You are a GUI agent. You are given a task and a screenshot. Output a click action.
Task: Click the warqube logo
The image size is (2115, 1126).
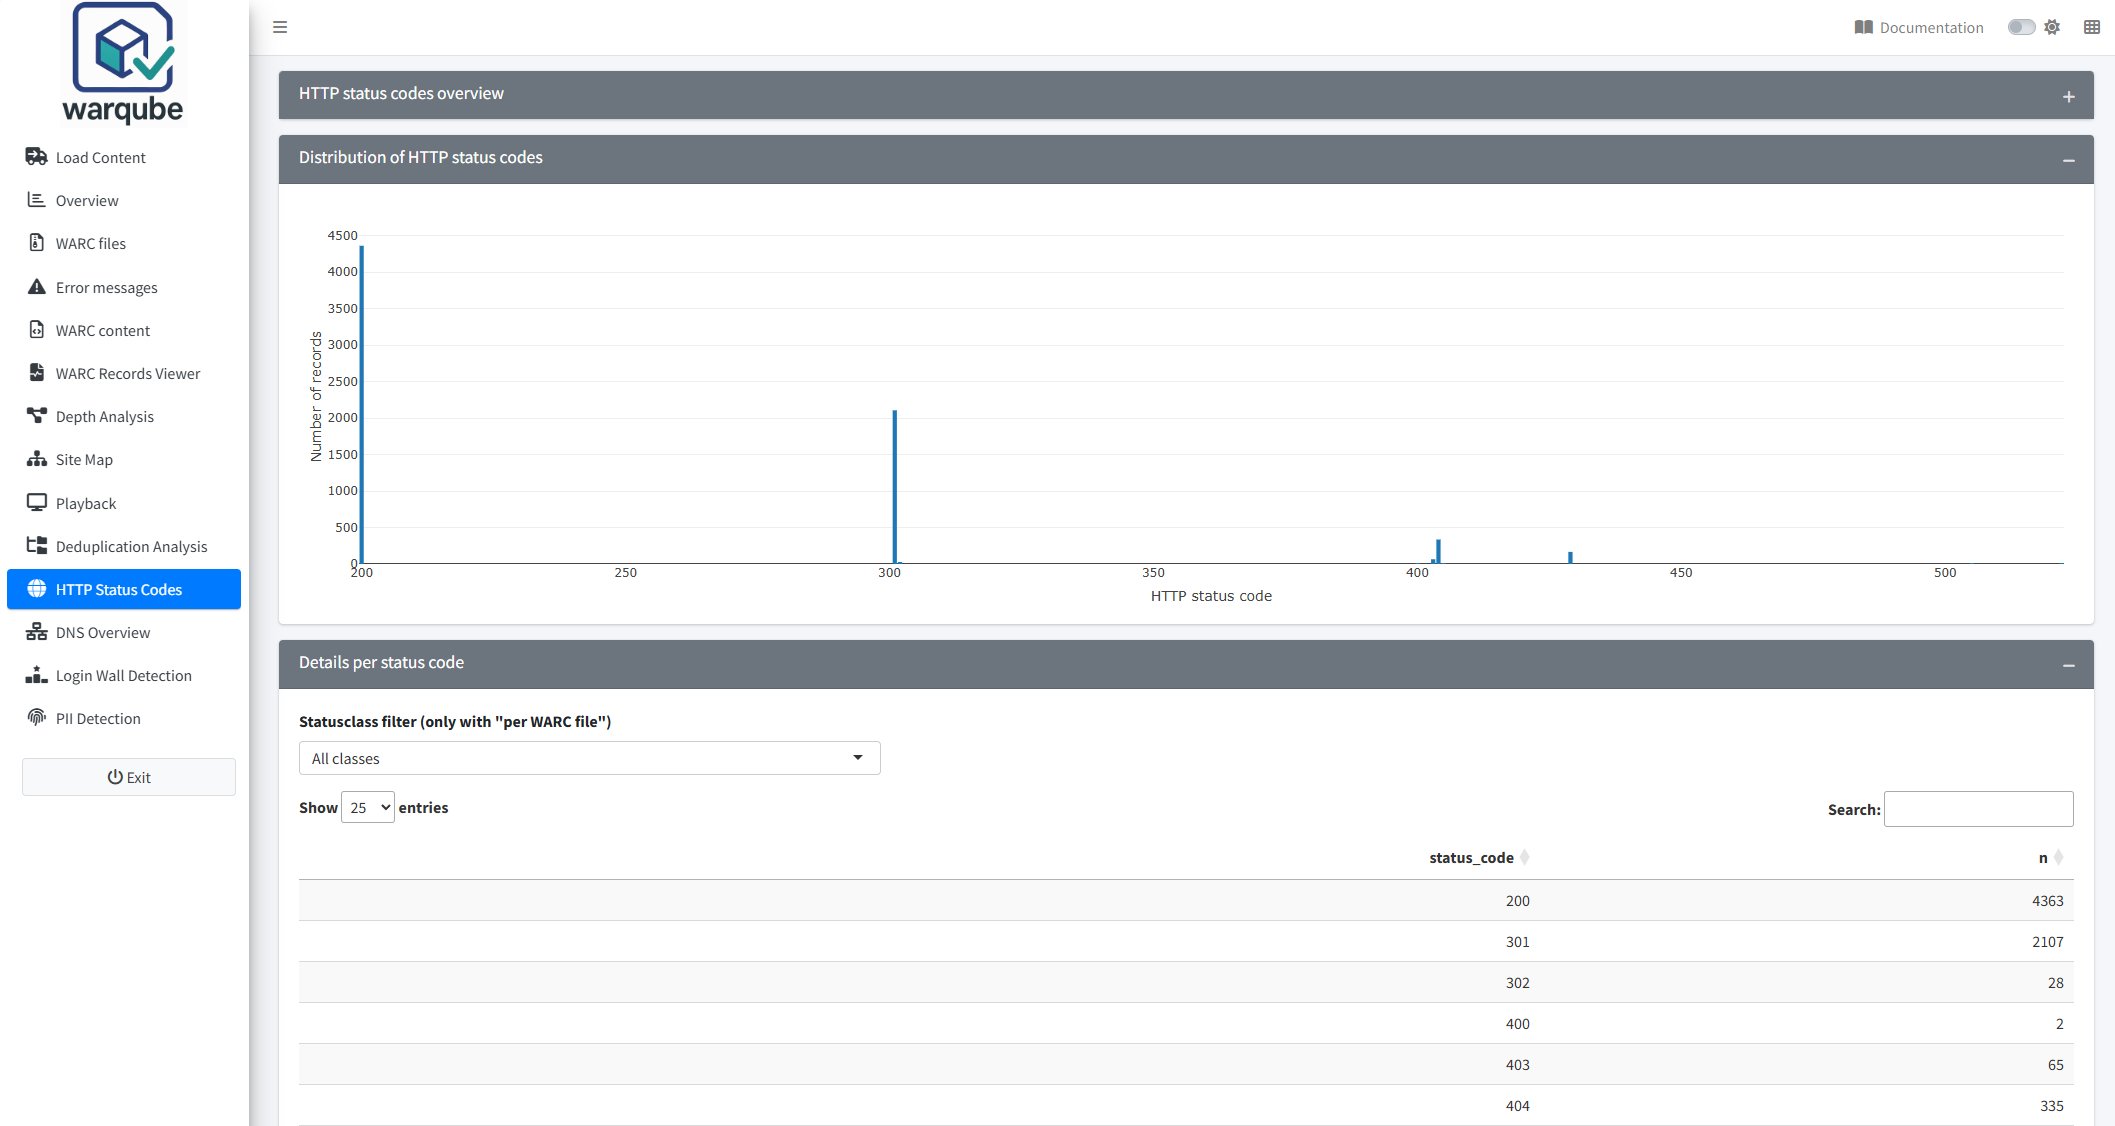click(123, 63)
